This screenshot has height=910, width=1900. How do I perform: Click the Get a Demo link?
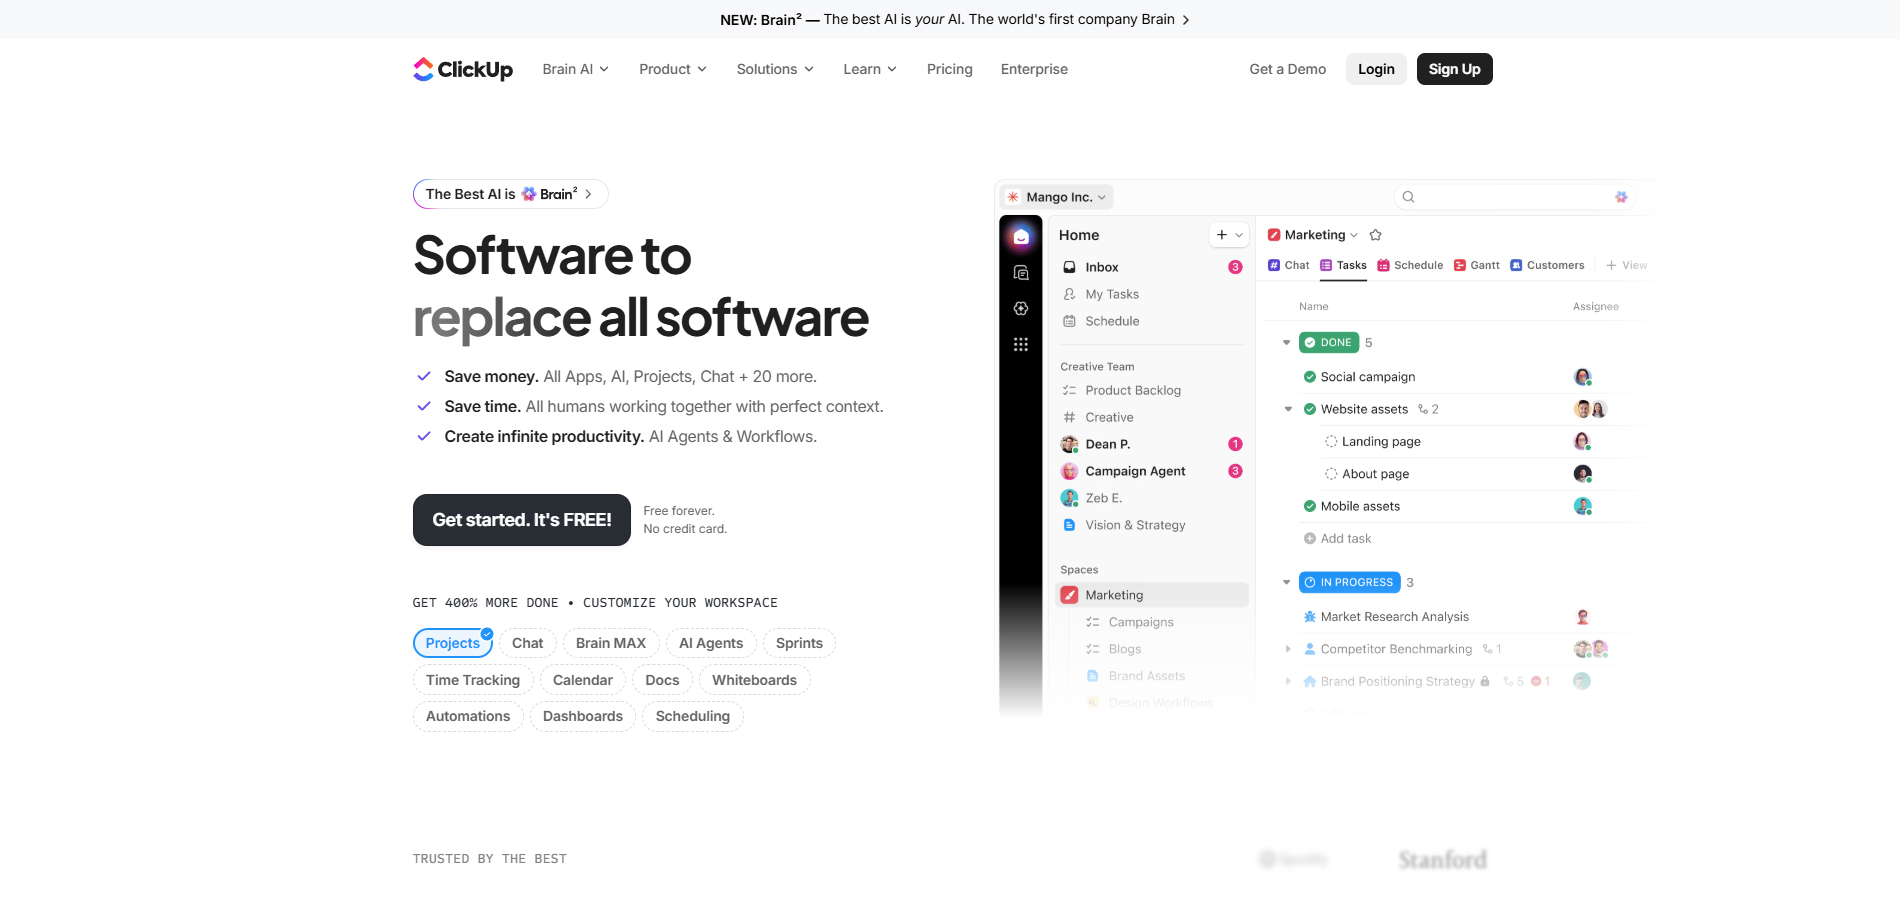(x=1288, y=69)
